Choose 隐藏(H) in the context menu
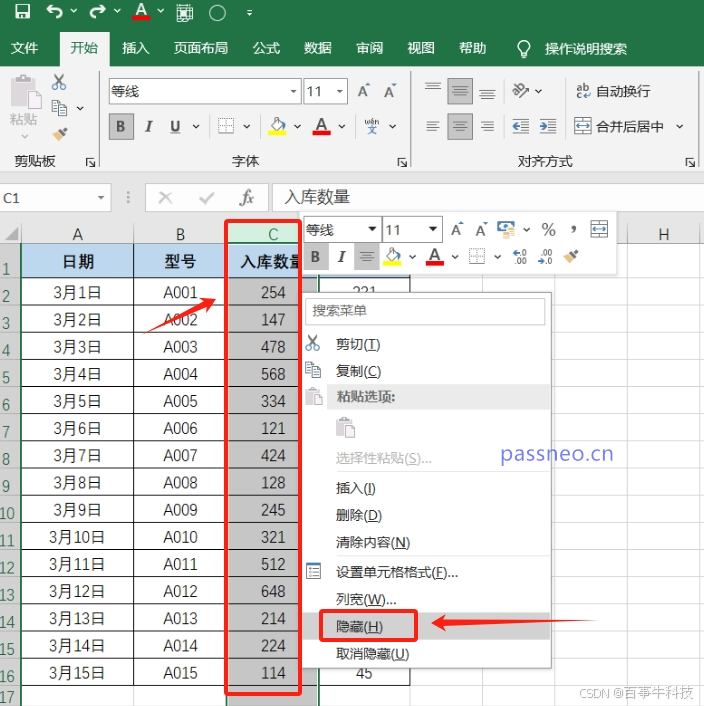 [x=426, y=626]
